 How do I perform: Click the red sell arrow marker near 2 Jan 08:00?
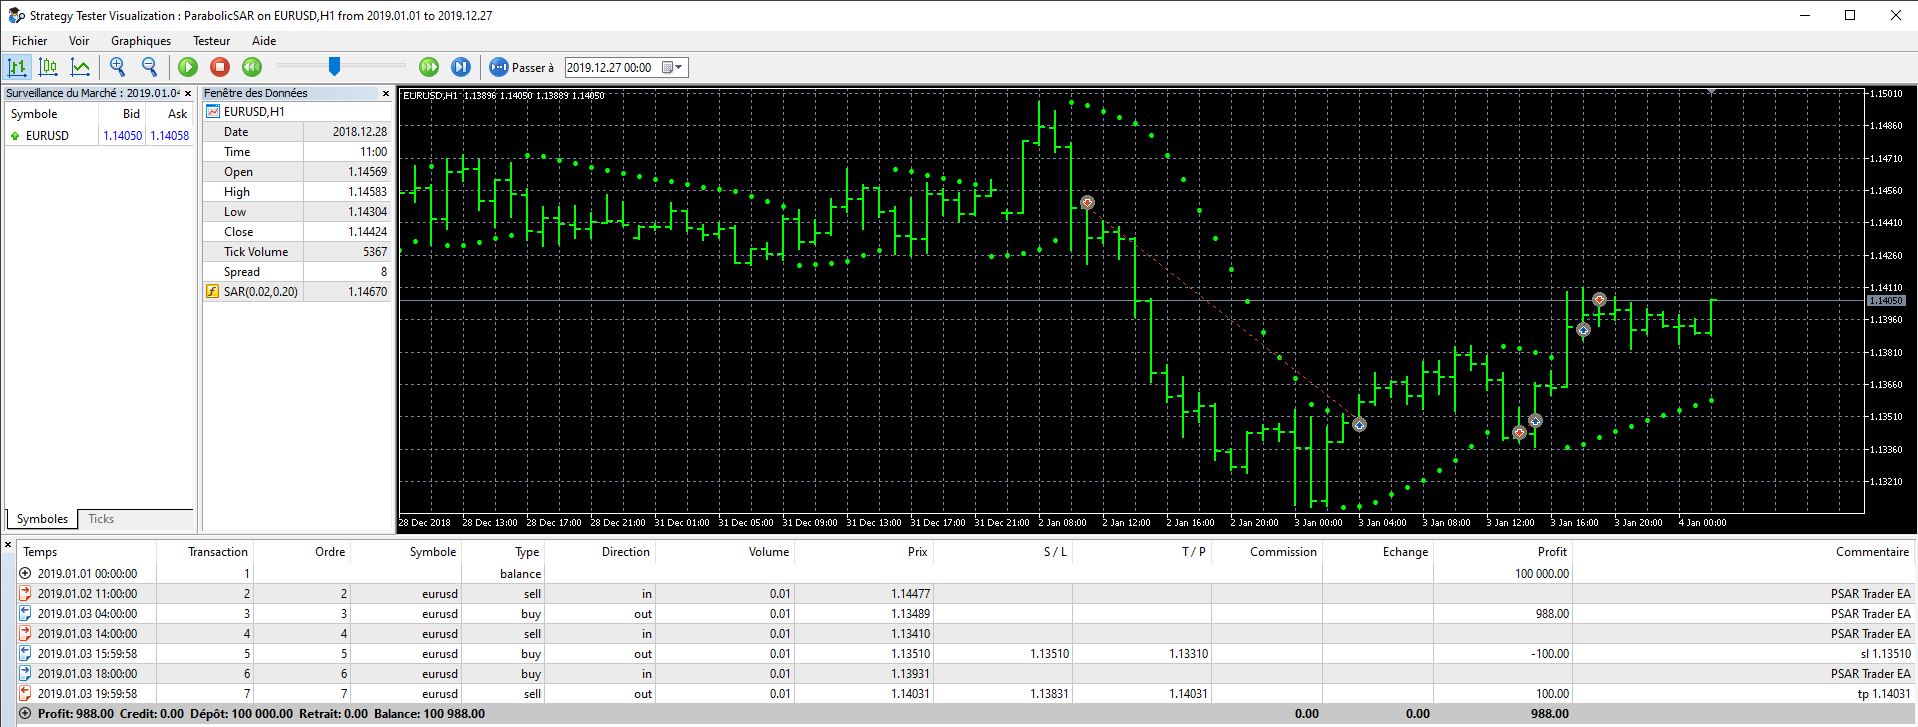click(1088, 203)
